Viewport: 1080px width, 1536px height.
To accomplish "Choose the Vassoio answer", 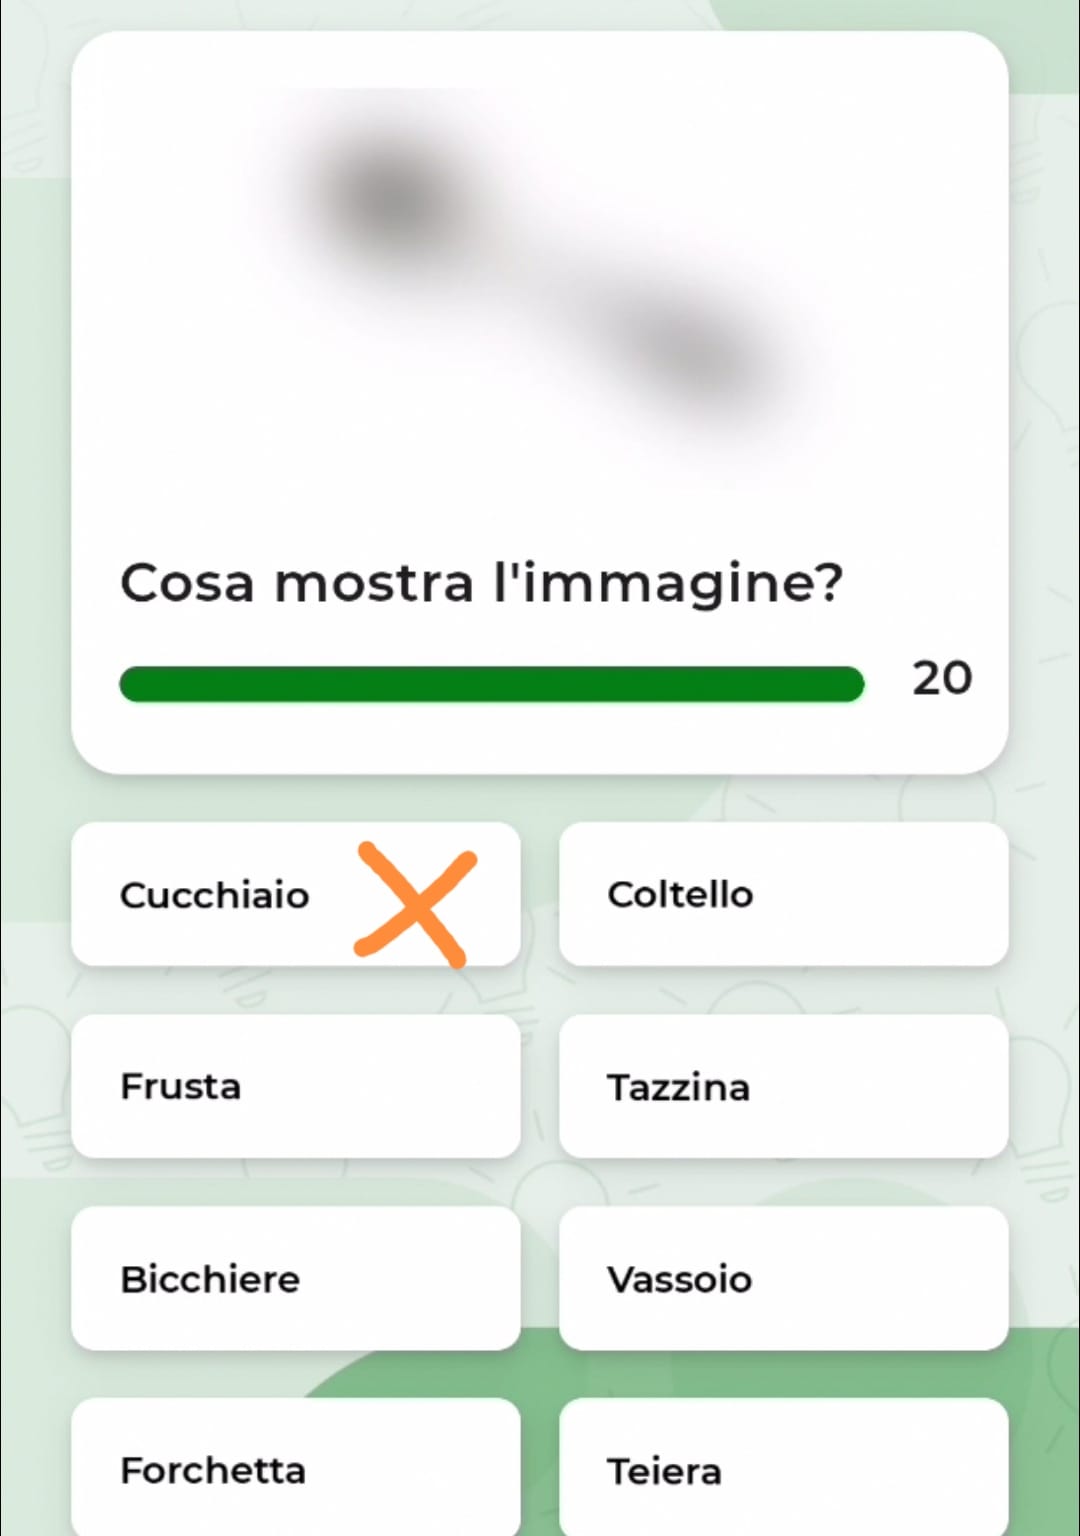I will point(784,1278).
